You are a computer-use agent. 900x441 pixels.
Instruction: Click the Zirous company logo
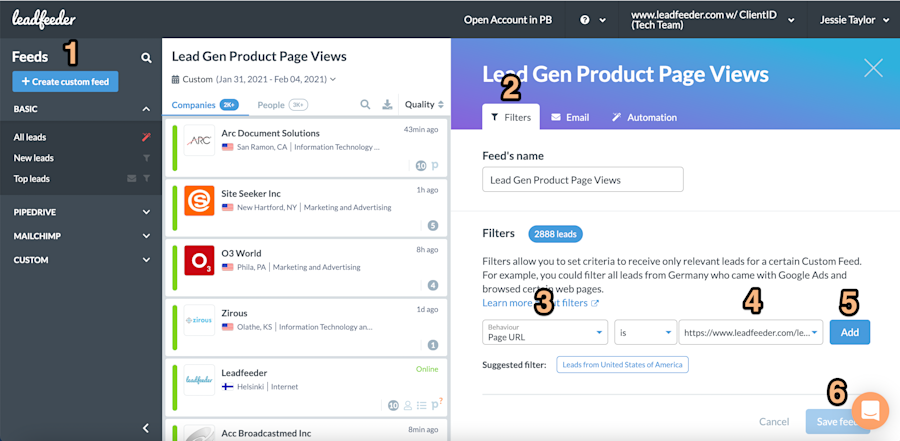click(199, 320)
